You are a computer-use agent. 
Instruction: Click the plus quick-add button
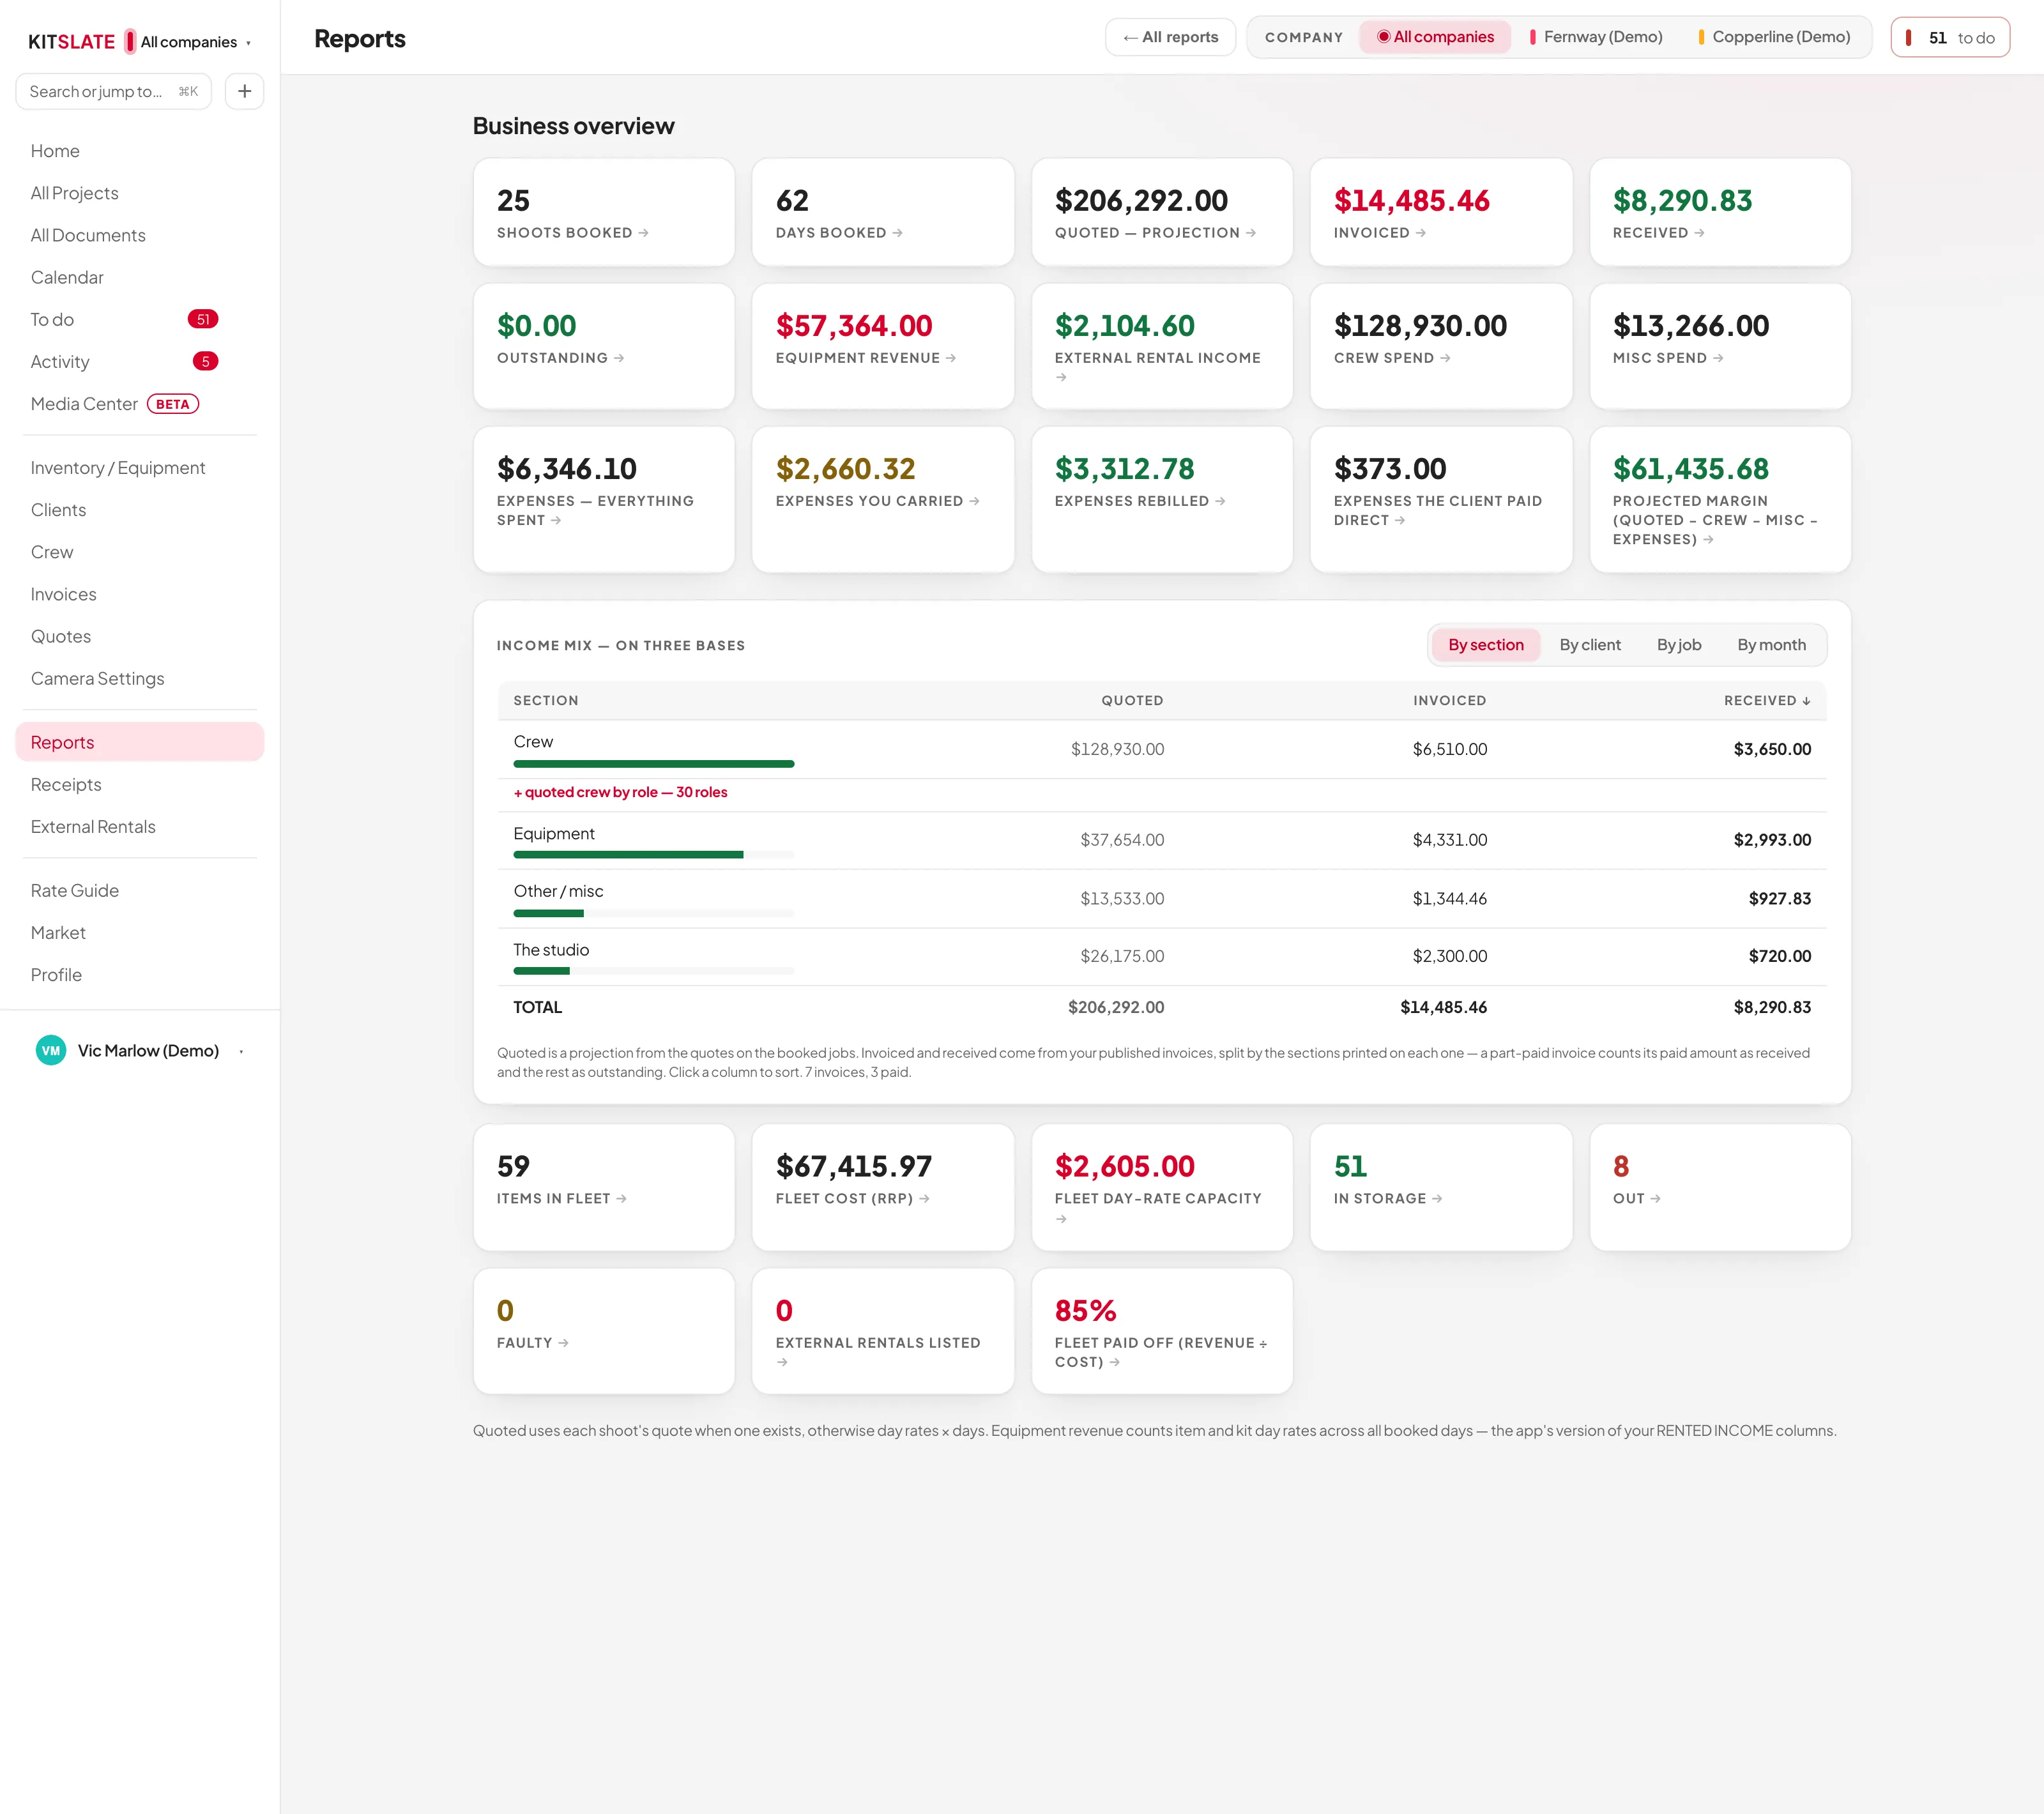[244, 91]
